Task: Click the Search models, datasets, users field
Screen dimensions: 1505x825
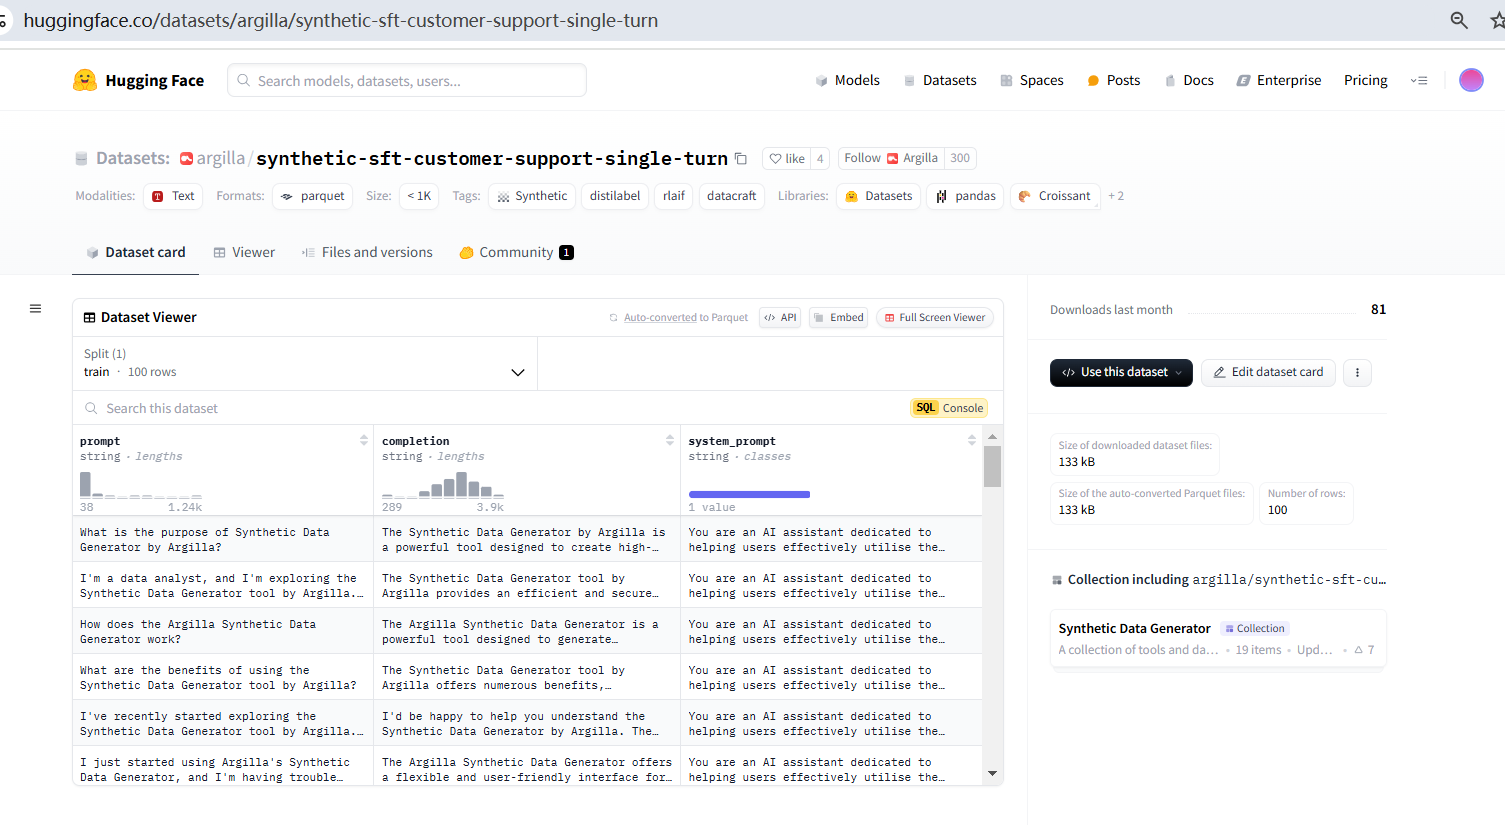Action: (x=407, y=80)
